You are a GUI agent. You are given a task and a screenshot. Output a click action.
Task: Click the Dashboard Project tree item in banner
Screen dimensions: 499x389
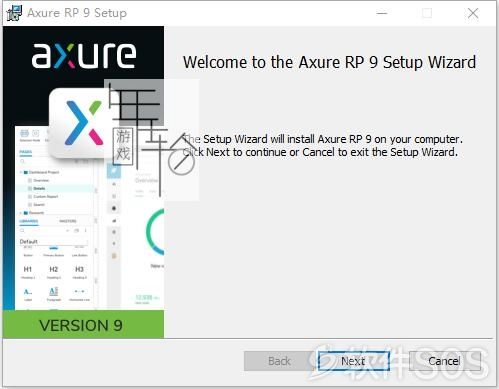pos(44,172)
